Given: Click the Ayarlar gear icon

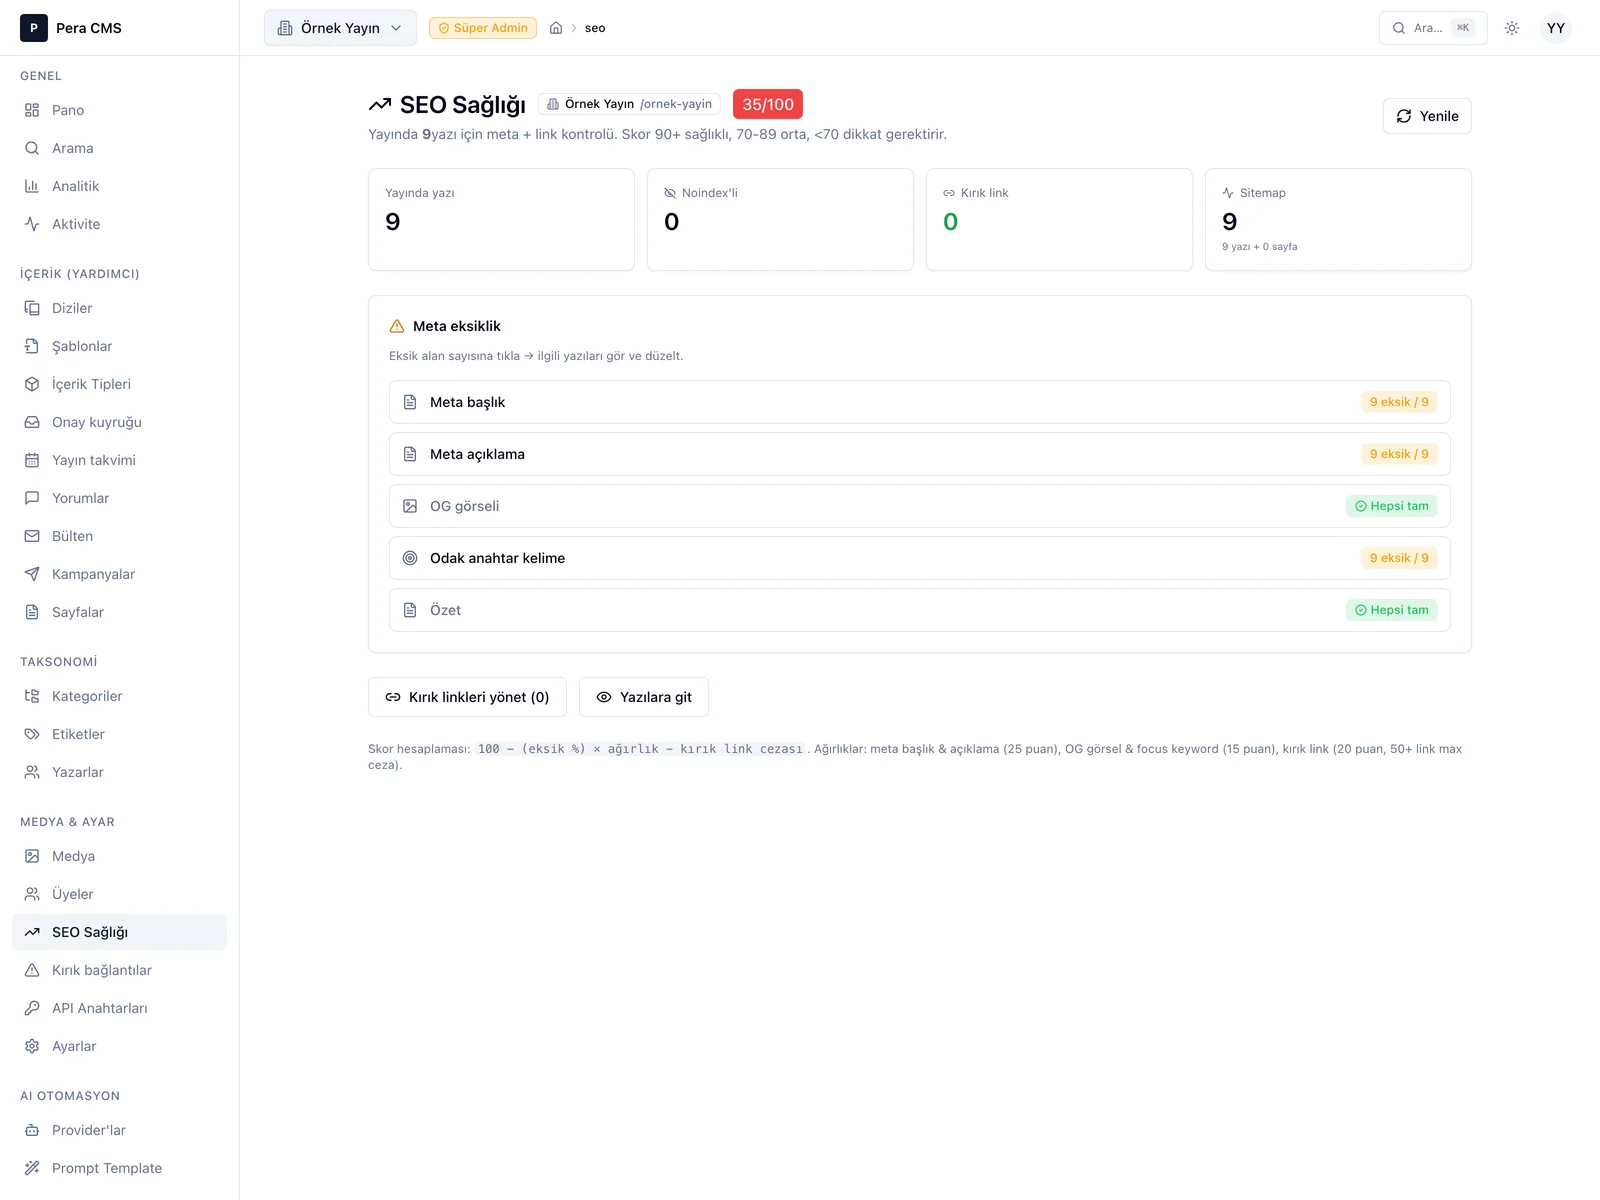Looking at the screenshot, I should point(32,1046).
